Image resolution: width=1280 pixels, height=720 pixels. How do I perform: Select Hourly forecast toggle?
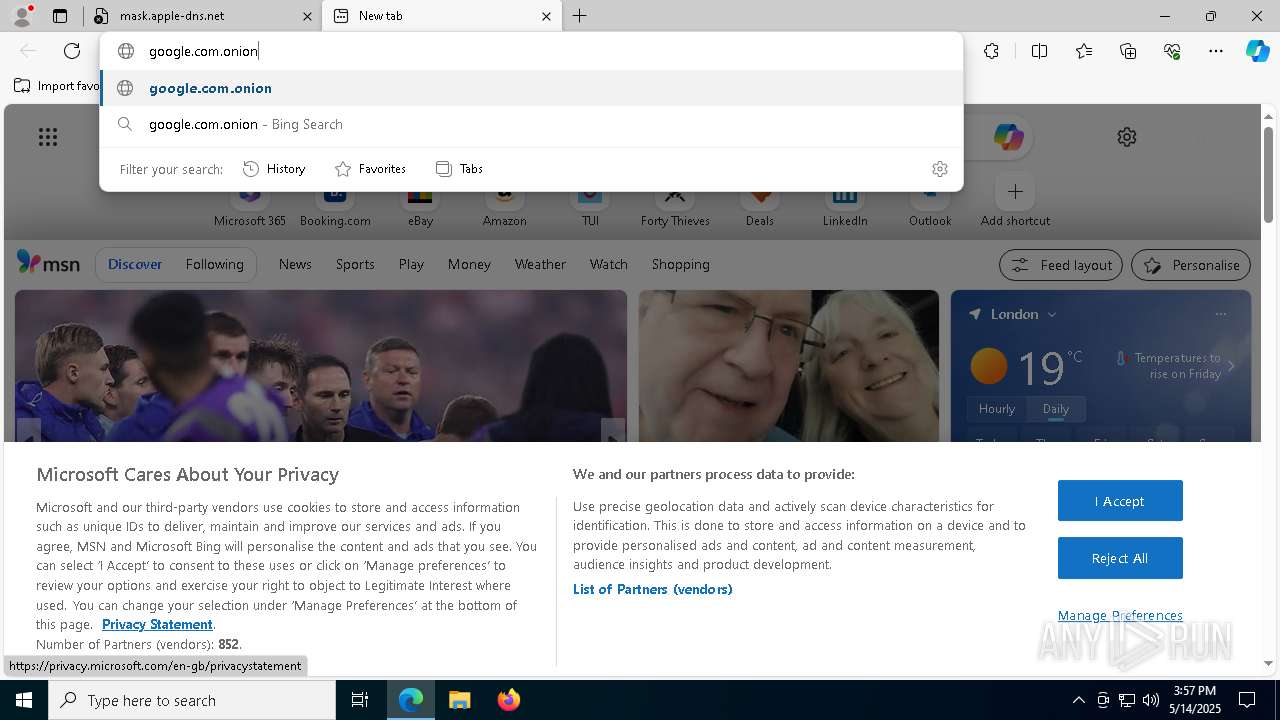pos(997,408)
